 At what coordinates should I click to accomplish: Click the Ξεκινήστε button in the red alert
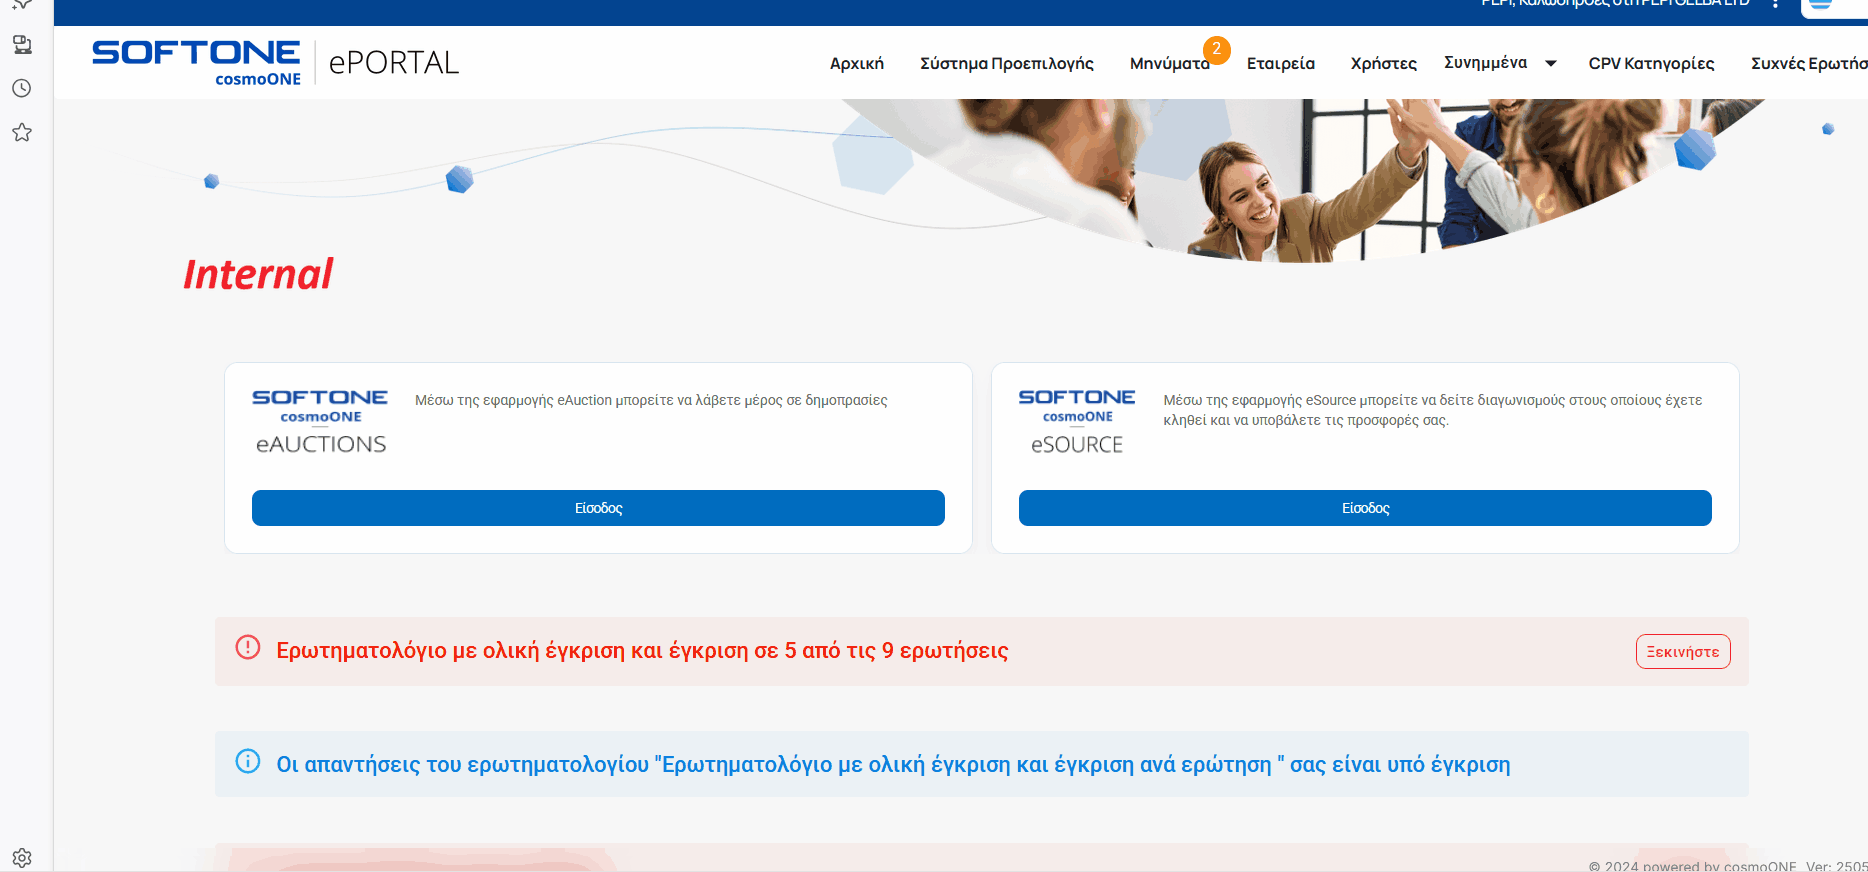[x=1683, y=652]
